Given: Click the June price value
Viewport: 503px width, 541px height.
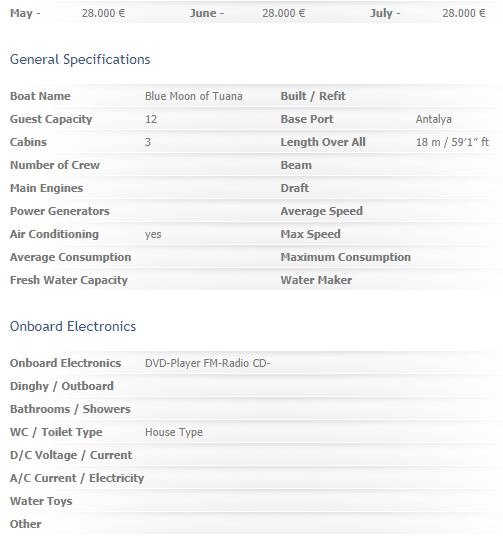Looking at the screenshot, I should (x=284, y=13).
